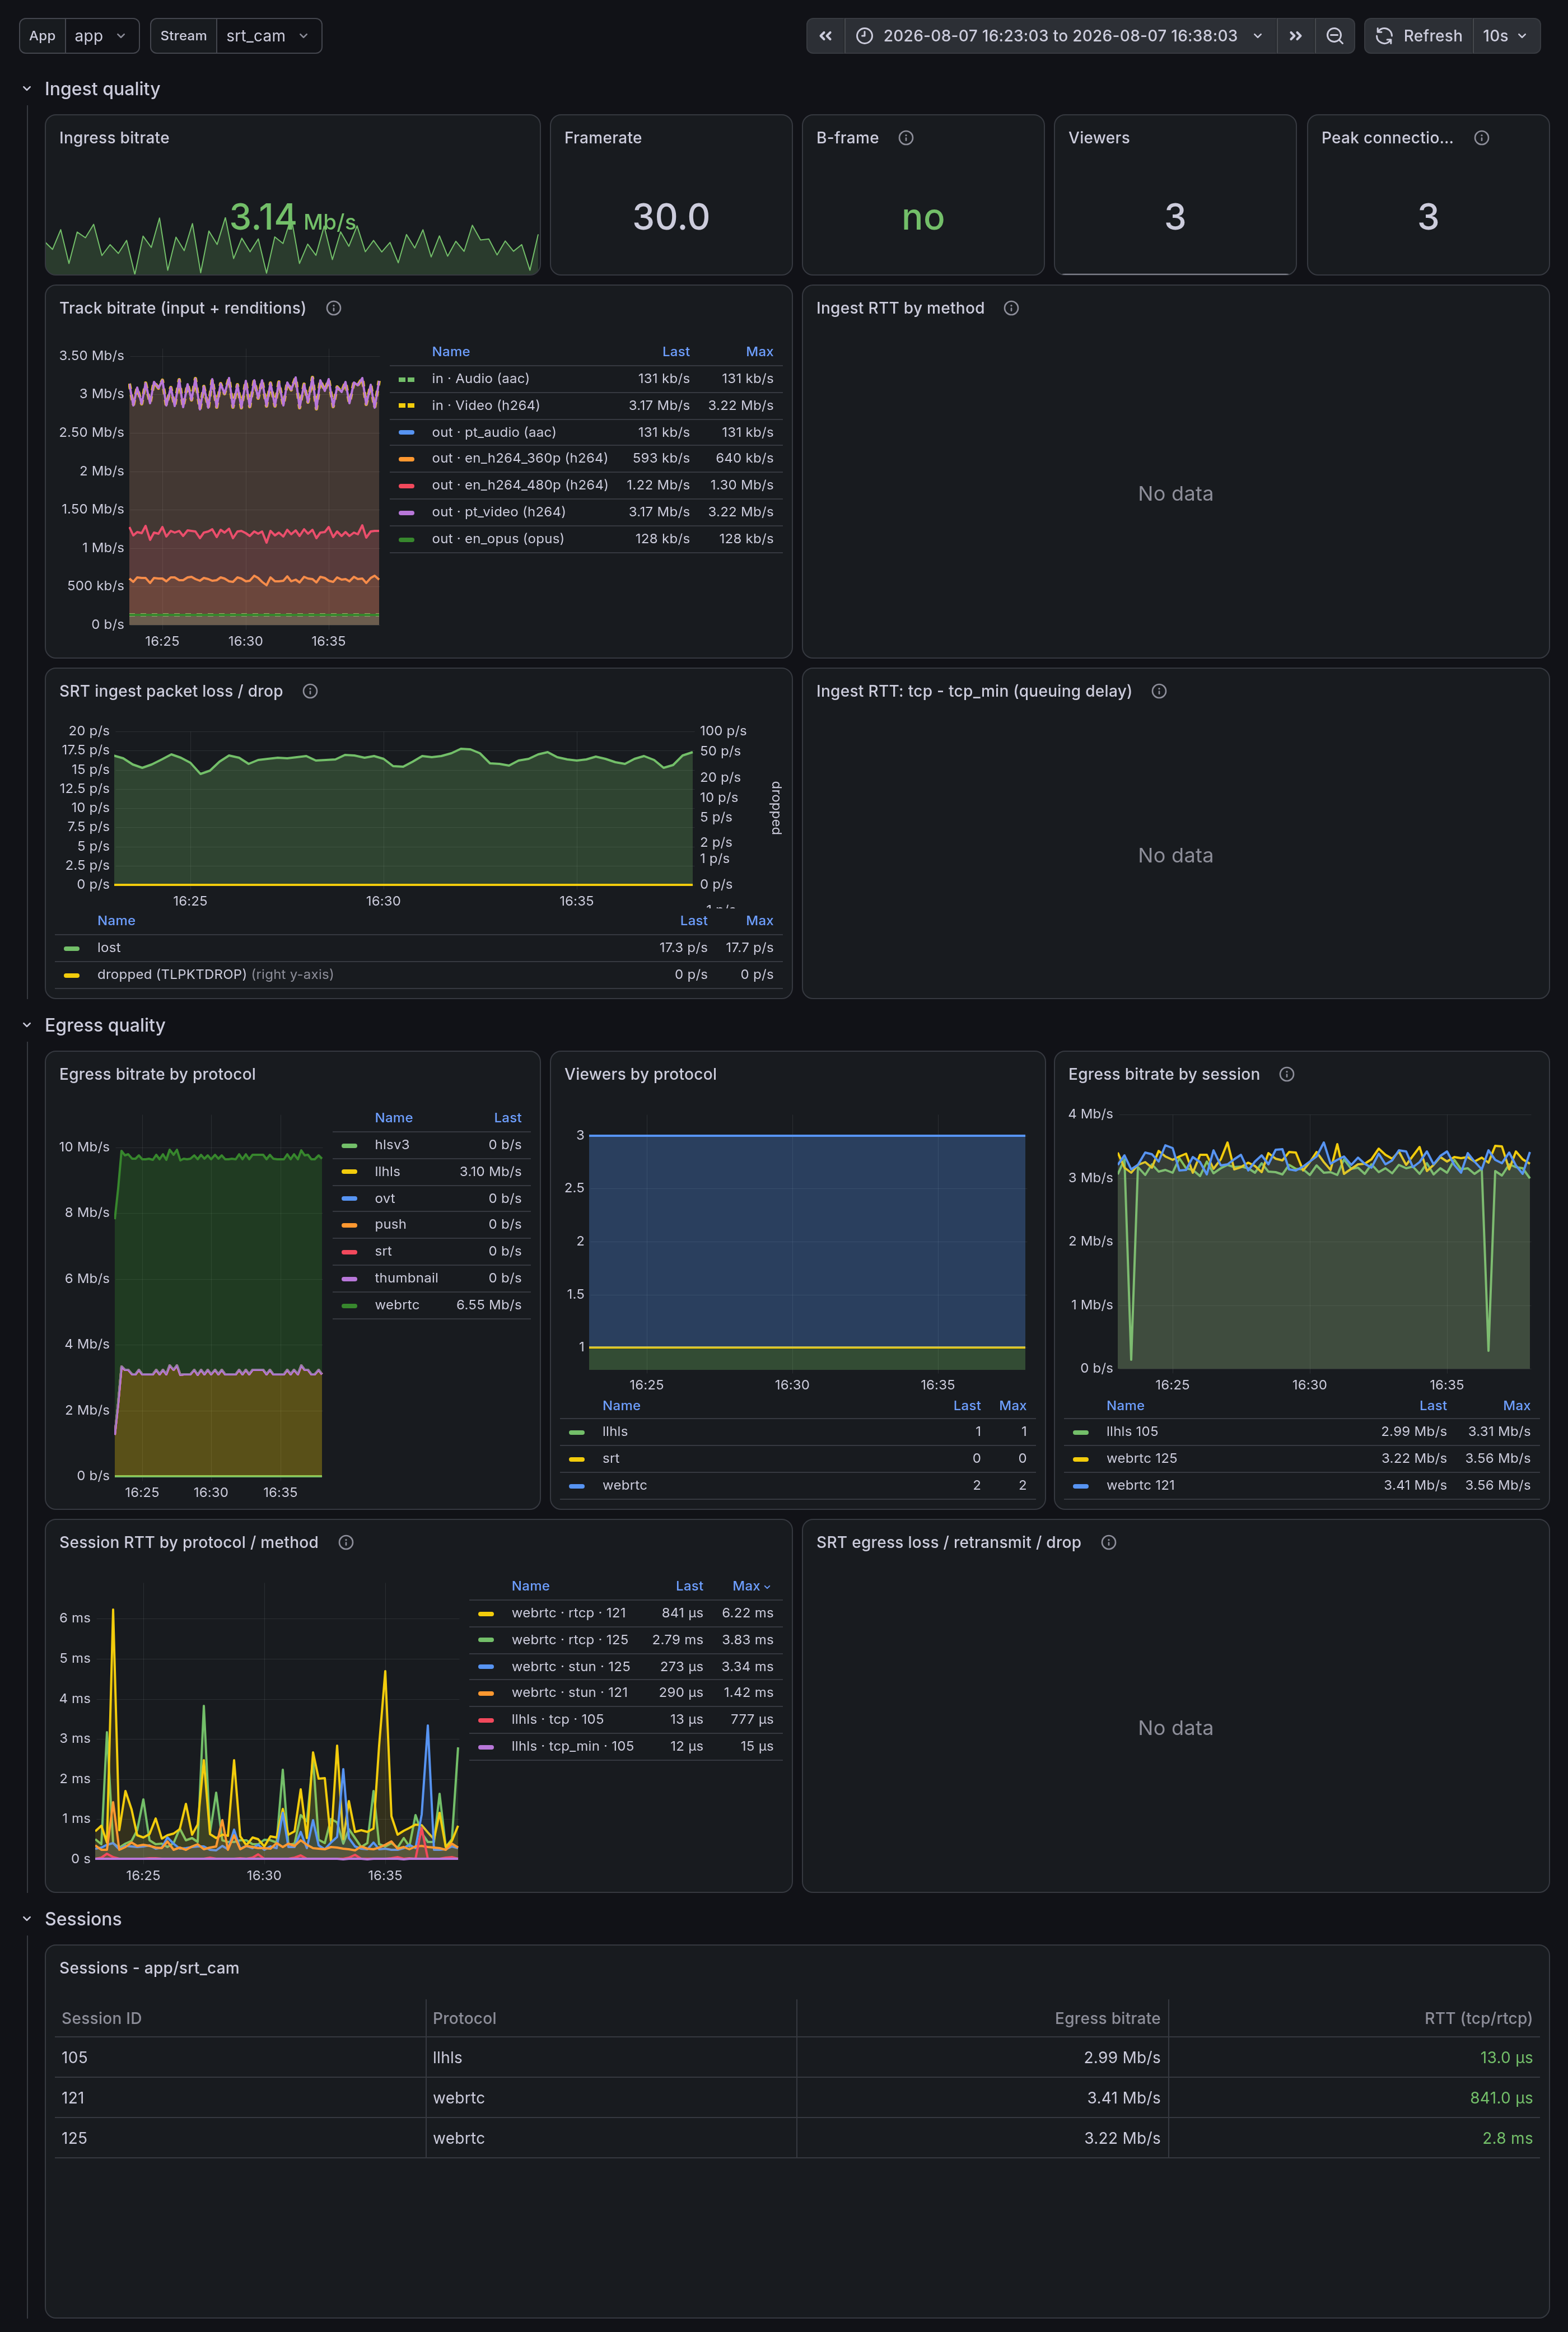1568x2332 pixels.
Task: Toggle the webrtc series in Egress bitrate legend
Action: click(x=397, y=1305)
